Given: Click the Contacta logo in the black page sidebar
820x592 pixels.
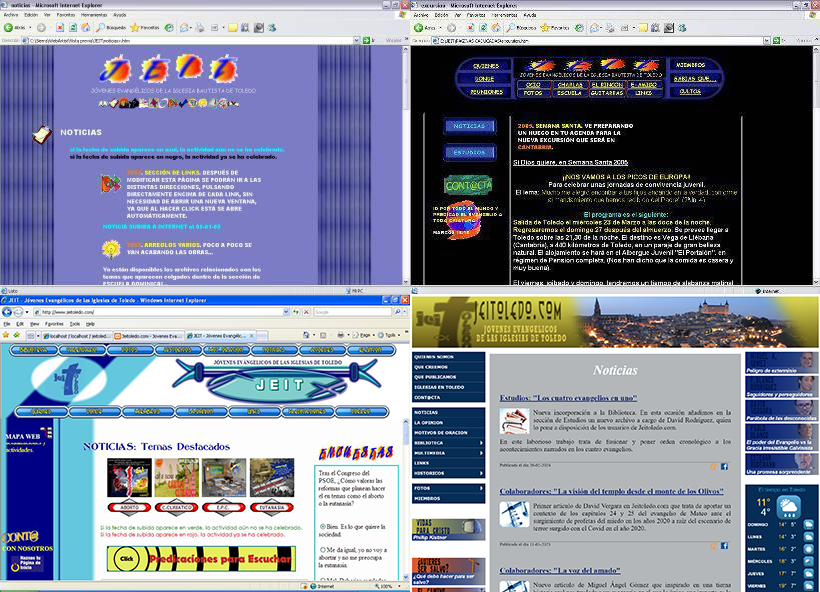Looking at the screenshot, I should [468, 185].
